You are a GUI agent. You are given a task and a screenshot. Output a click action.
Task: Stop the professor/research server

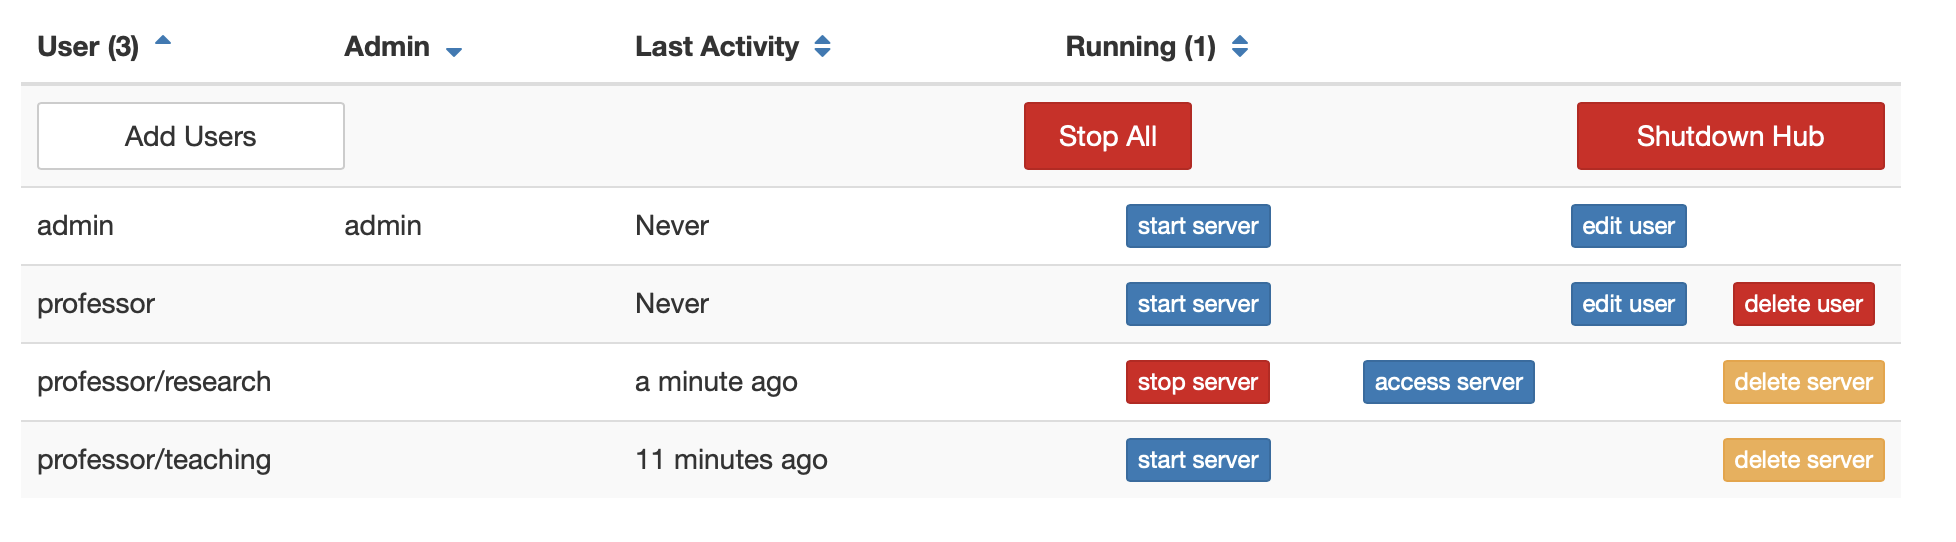1197,382
